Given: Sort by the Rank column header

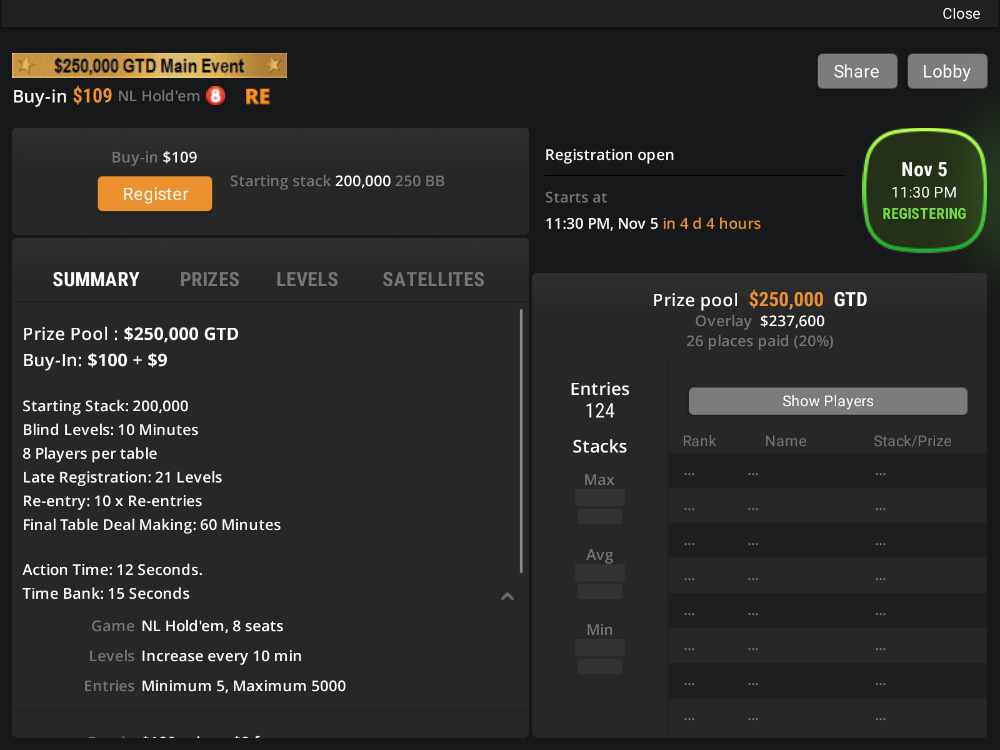Looking at the screenshot, I should 699,441.
